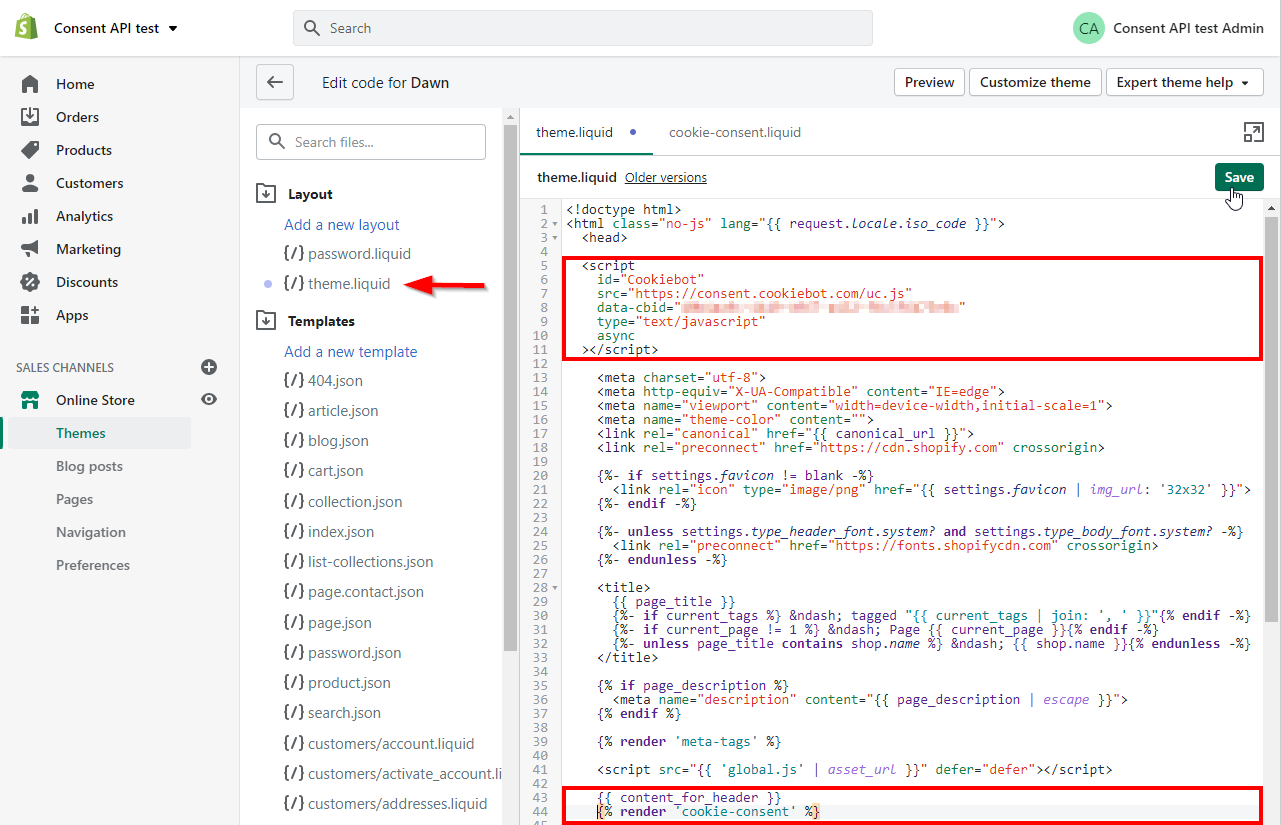Click the Customize theme button
1281x825 pixels.
tap(1035, 82)
